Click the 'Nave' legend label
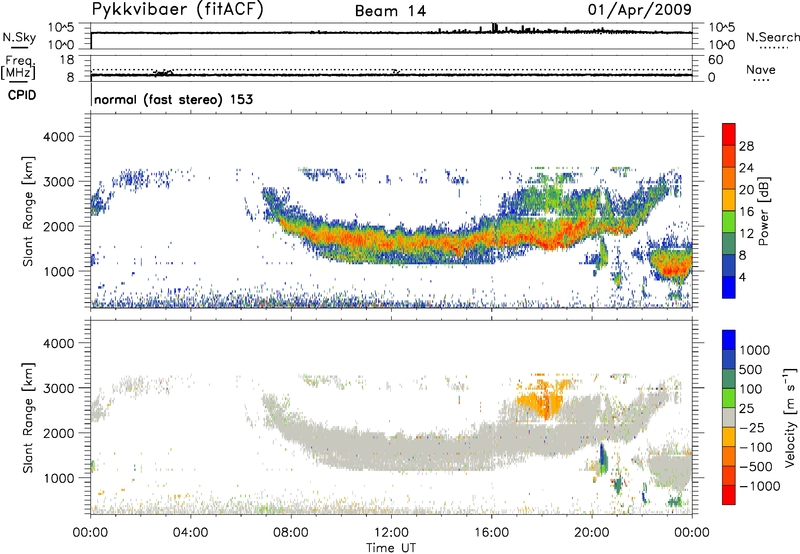The image size is (800, 554). pos(760,70)
